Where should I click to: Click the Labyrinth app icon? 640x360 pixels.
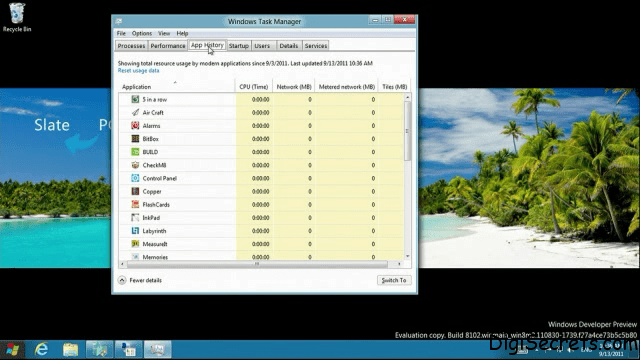click(x=135, y=231)
